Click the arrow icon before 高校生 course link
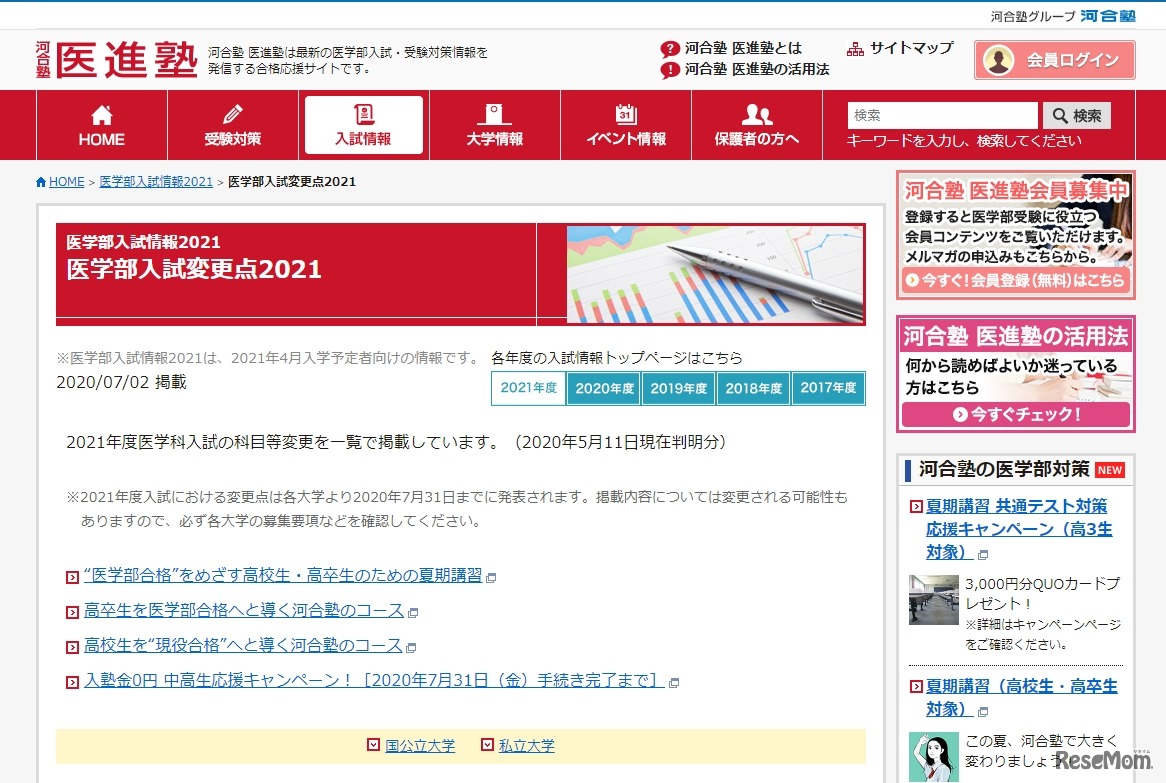Screen dimensions: 1166x783 [72, 648]
